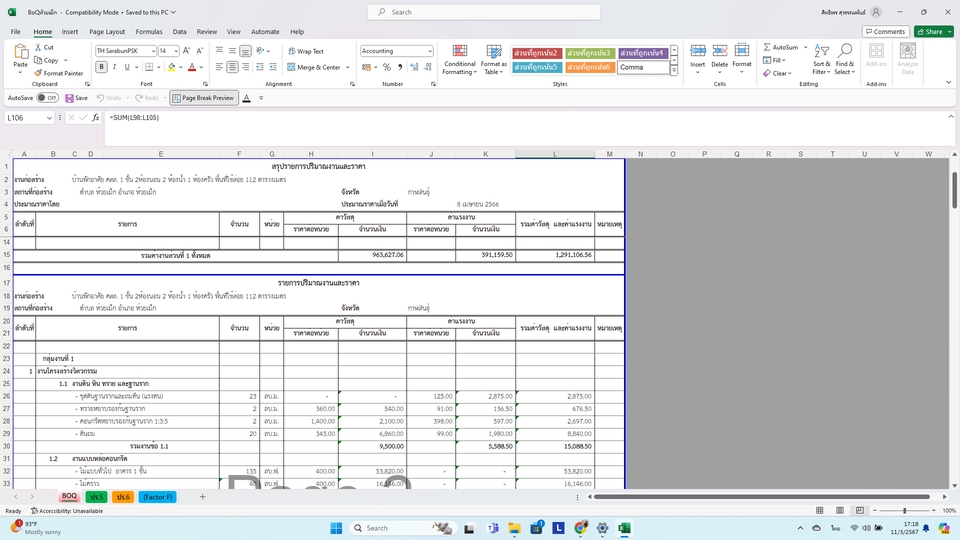Open Name Box dropdown
Screen dimensions: 960x540
click(48, 118)
